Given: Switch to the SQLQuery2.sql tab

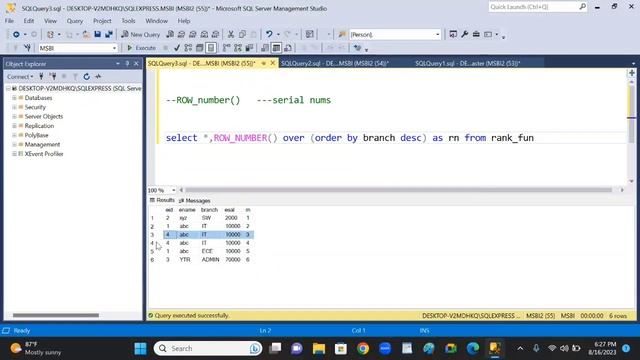Looking at the screenshot, I should (x=335, y=63).
